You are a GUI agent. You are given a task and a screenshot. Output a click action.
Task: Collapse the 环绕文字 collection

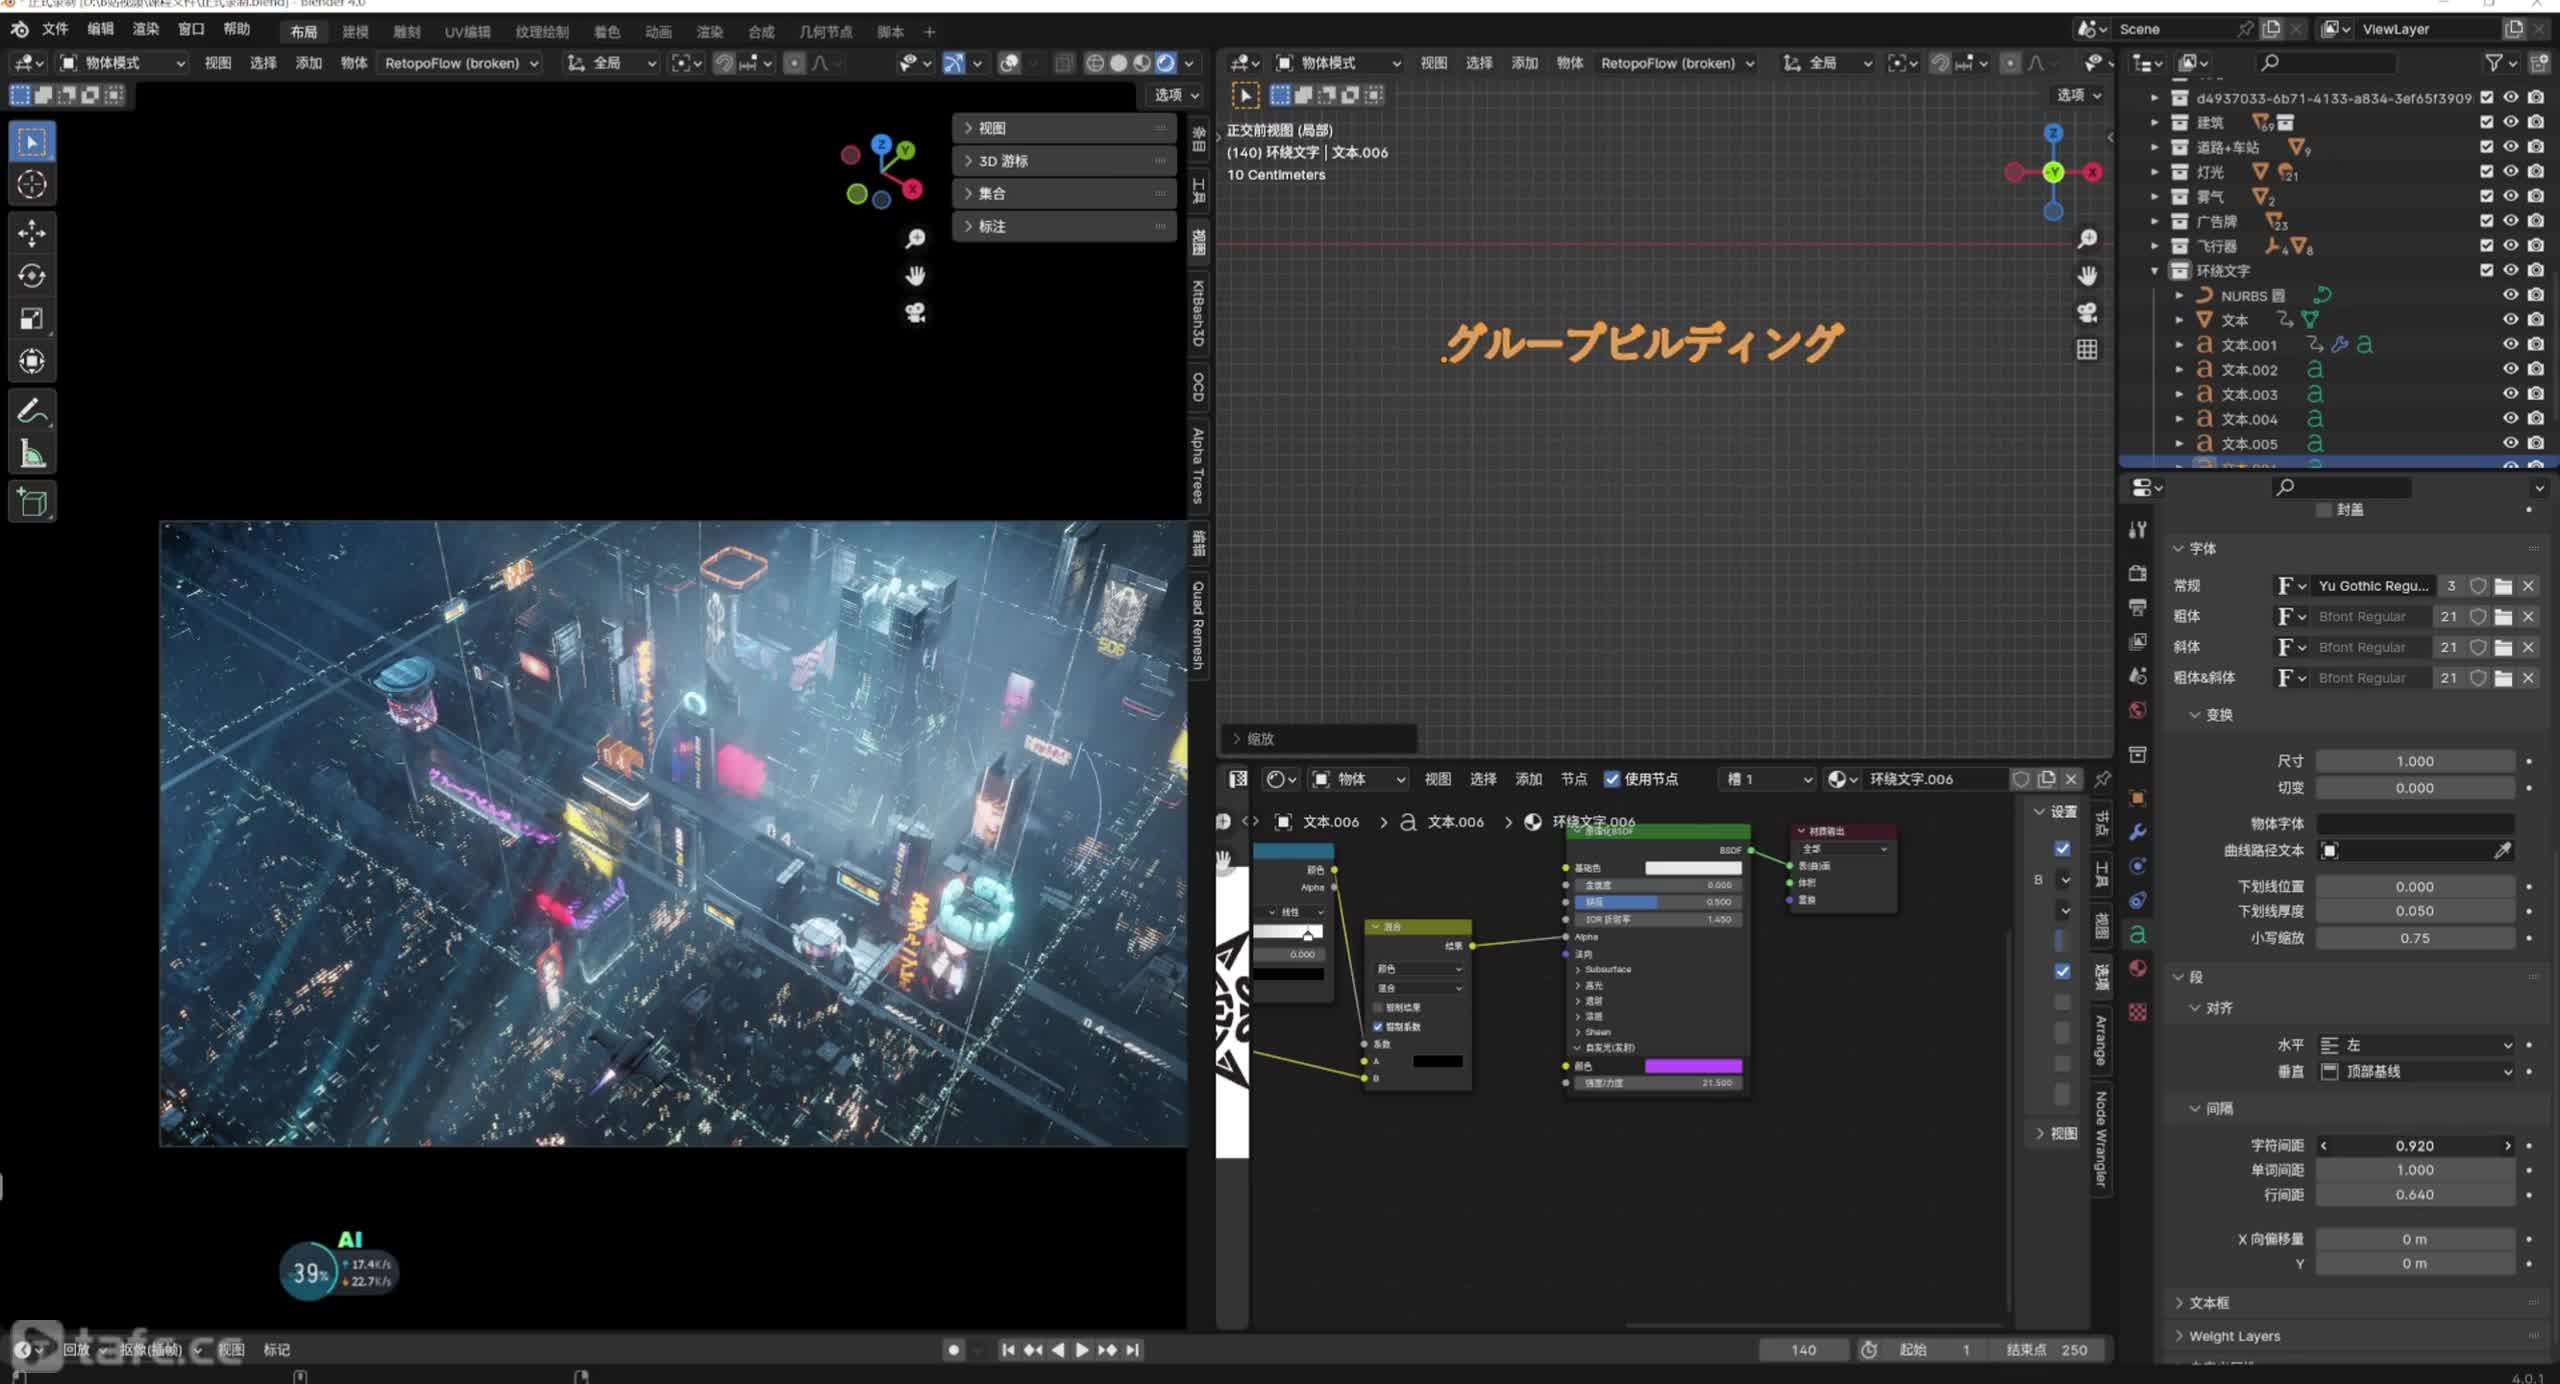(2155, 271)
